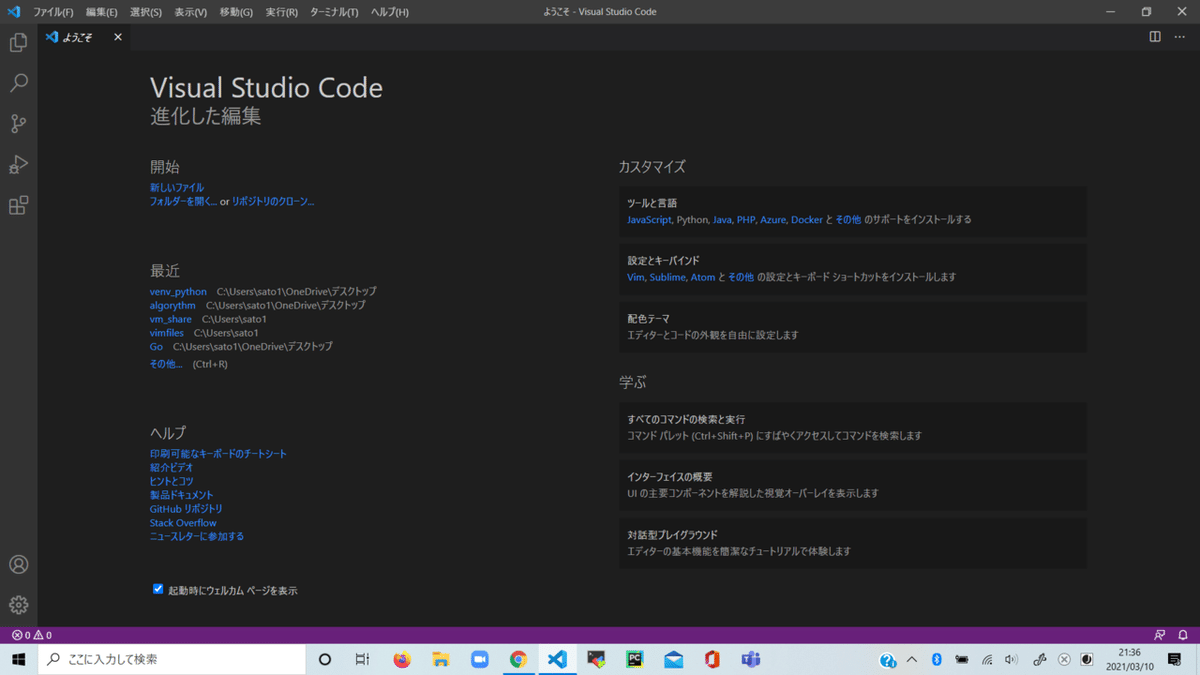The width and height of the screenshot is (1200, 675).
Task: Open the インターフェイスの概要 card
Action: point(852,485)
